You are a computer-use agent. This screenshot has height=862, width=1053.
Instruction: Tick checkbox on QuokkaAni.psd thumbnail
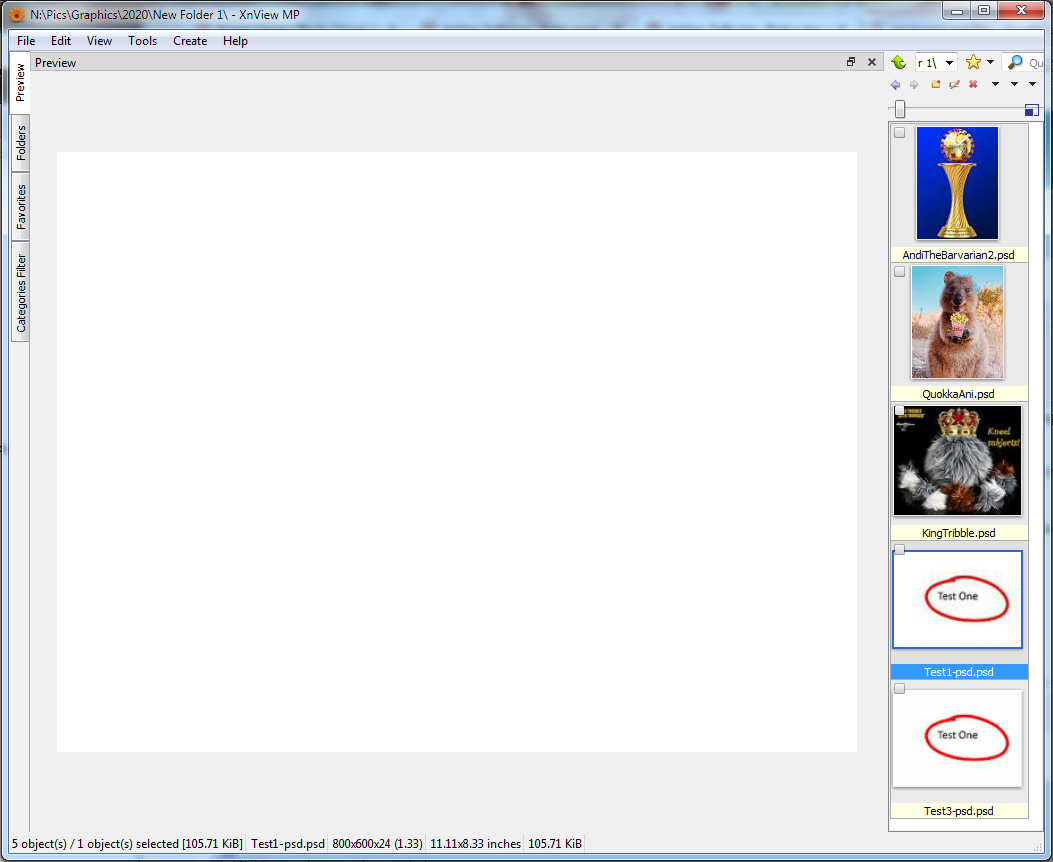[x=900, y=272]
